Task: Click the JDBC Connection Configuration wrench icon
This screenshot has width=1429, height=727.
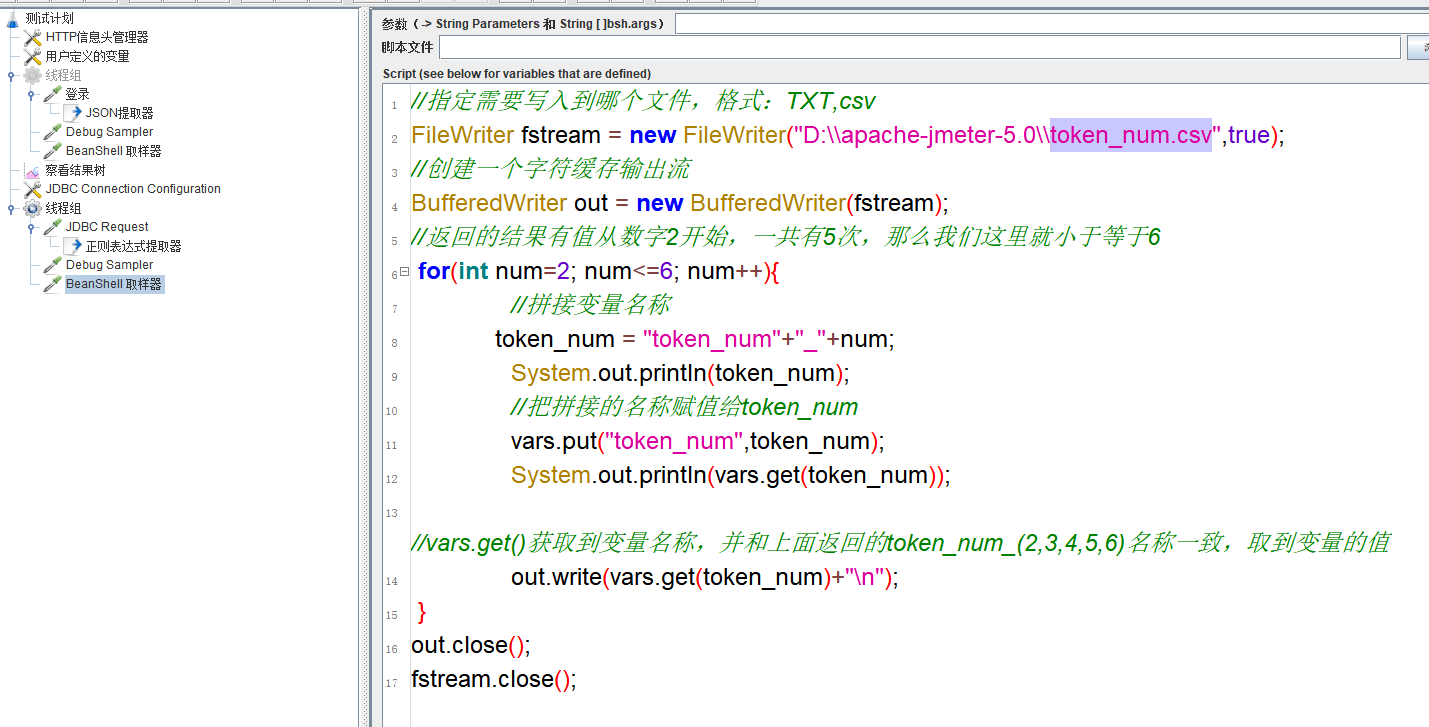Action: [33, 189]
